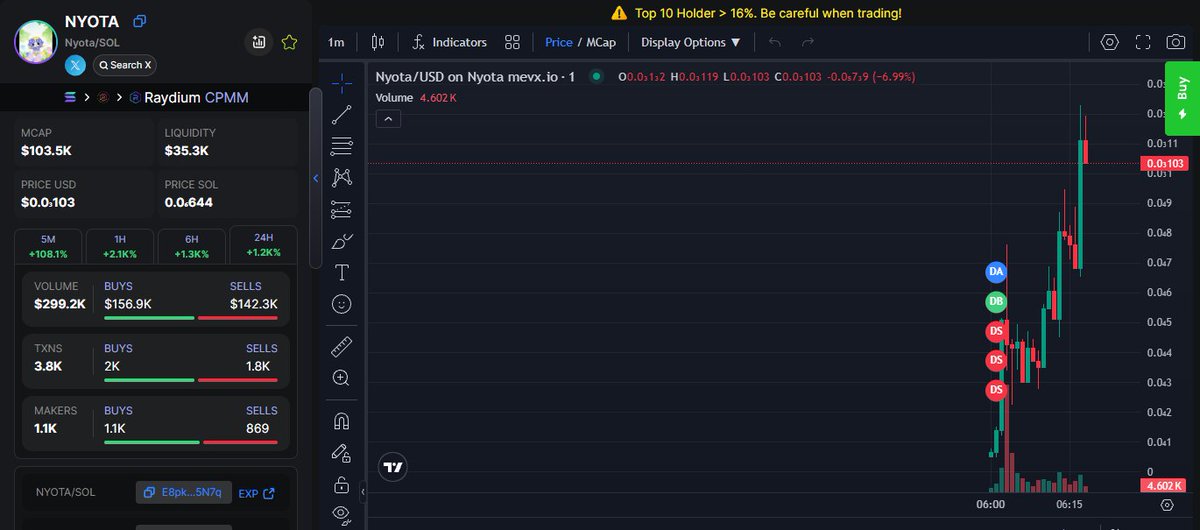Select the 24H change period tab

(x=264, y=246)
